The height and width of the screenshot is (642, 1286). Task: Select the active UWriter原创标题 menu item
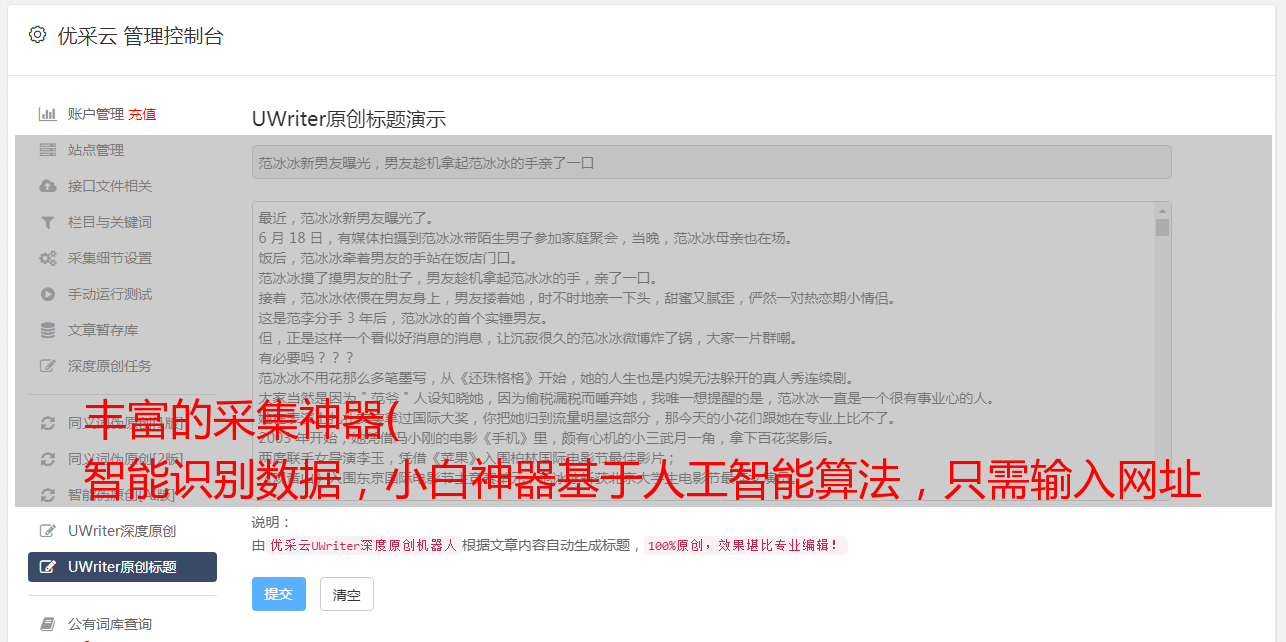click(122, 567)
